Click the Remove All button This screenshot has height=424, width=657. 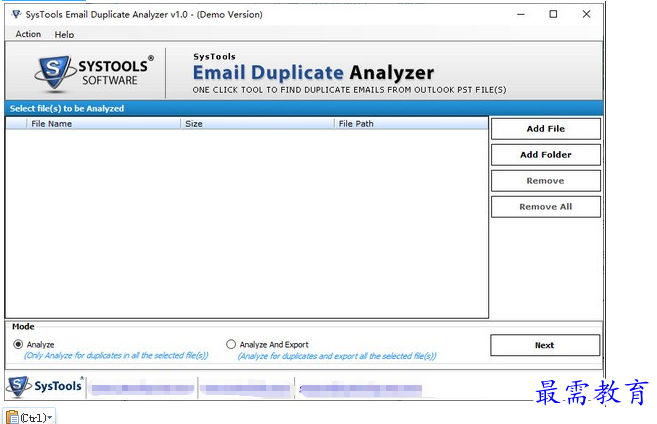(545, 207)
